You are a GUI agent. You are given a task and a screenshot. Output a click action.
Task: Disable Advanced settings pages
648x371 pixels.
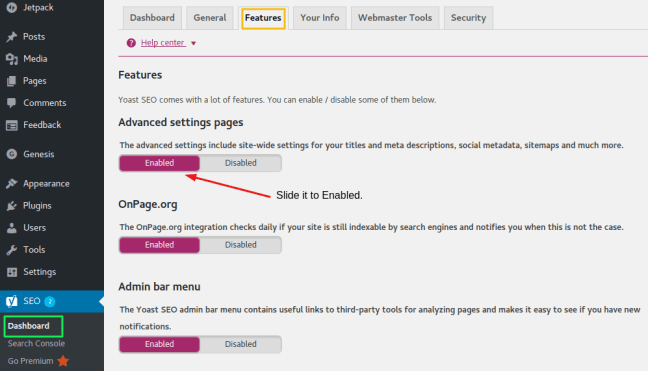pos(241,163)
